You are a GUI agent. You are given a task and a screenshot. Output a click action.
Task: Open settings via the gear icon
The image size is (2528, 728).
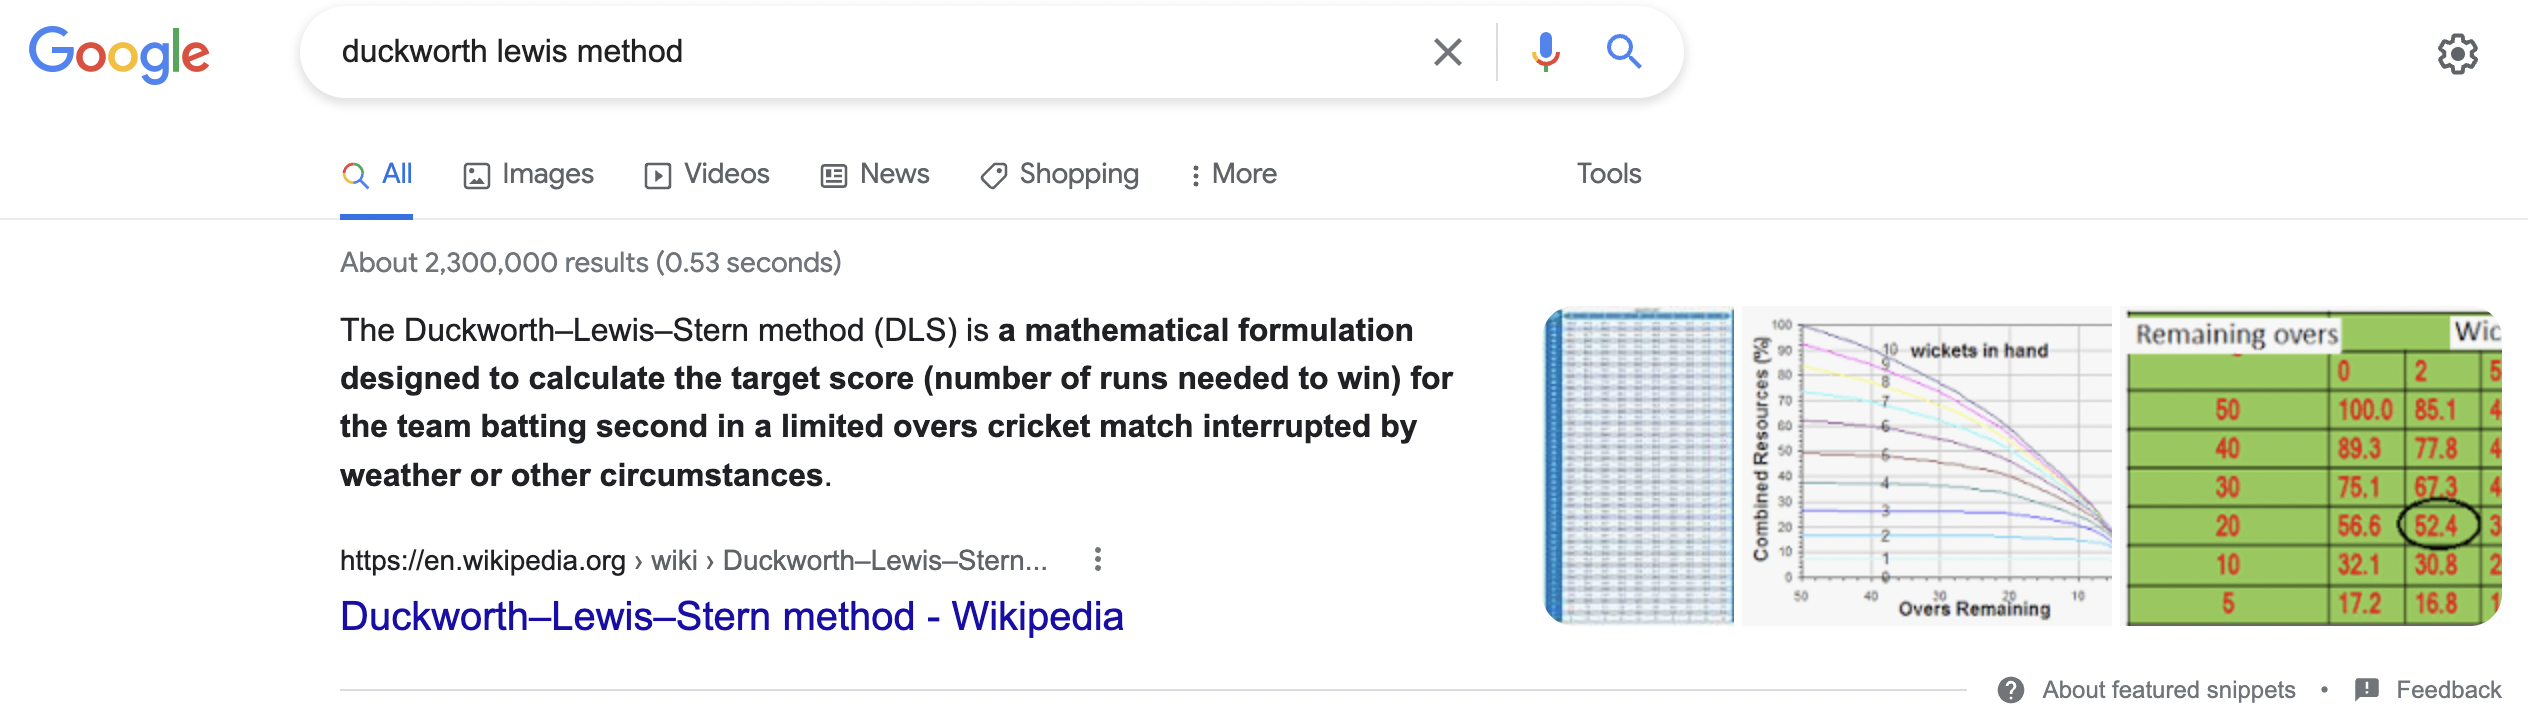click(x=2457, y=54)
